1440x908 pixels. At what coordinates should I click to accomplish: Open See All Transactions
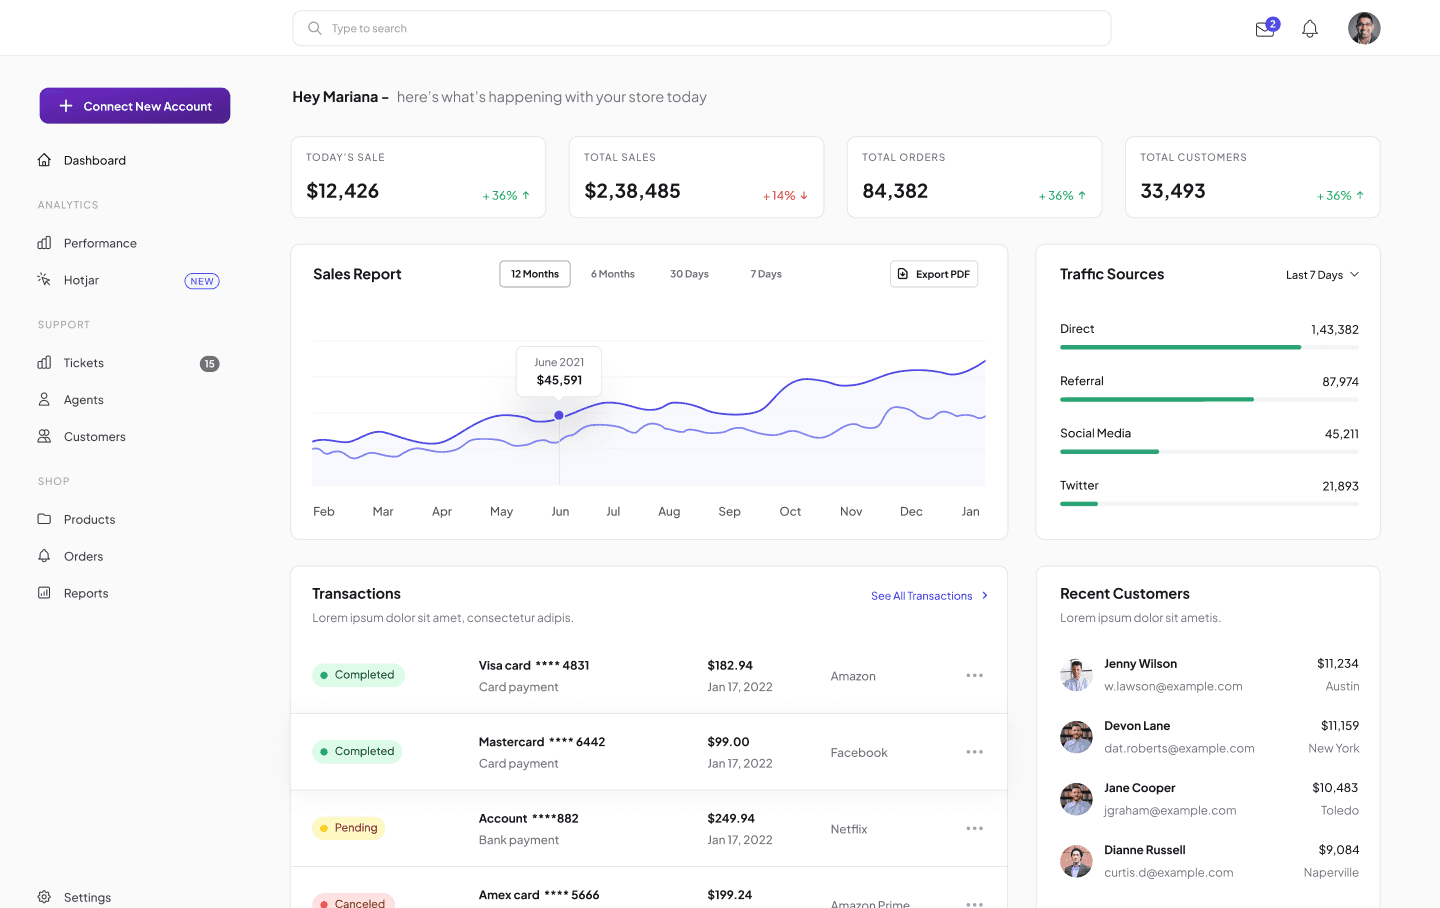pyautogui.click(x=922, y=595)
